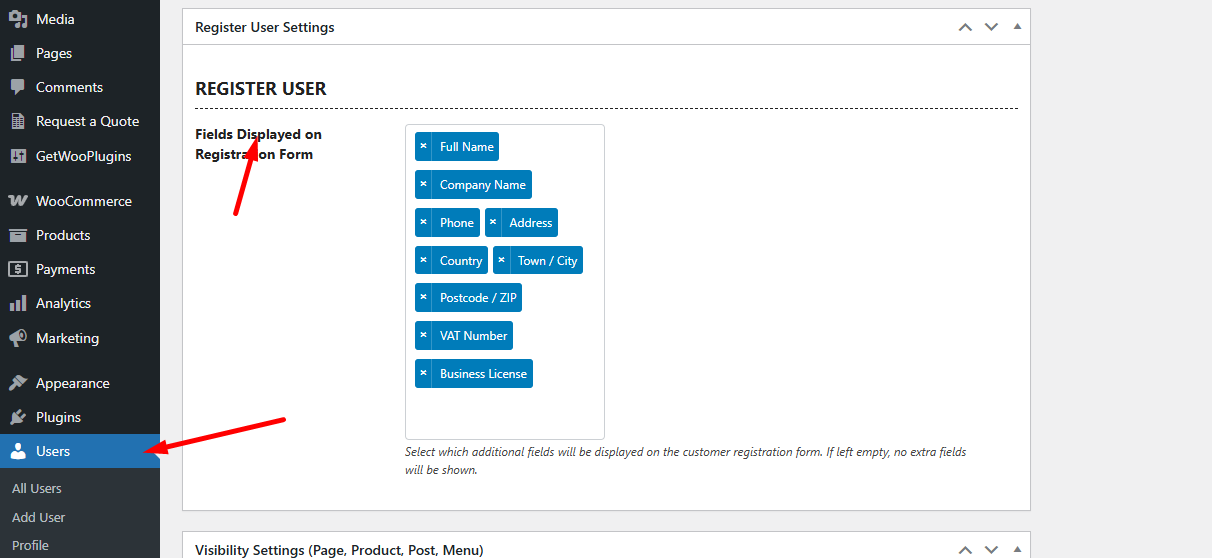Click the Request a Quote icon
The height and width of the screenshot is (558, 1212).
coord(18,121)
